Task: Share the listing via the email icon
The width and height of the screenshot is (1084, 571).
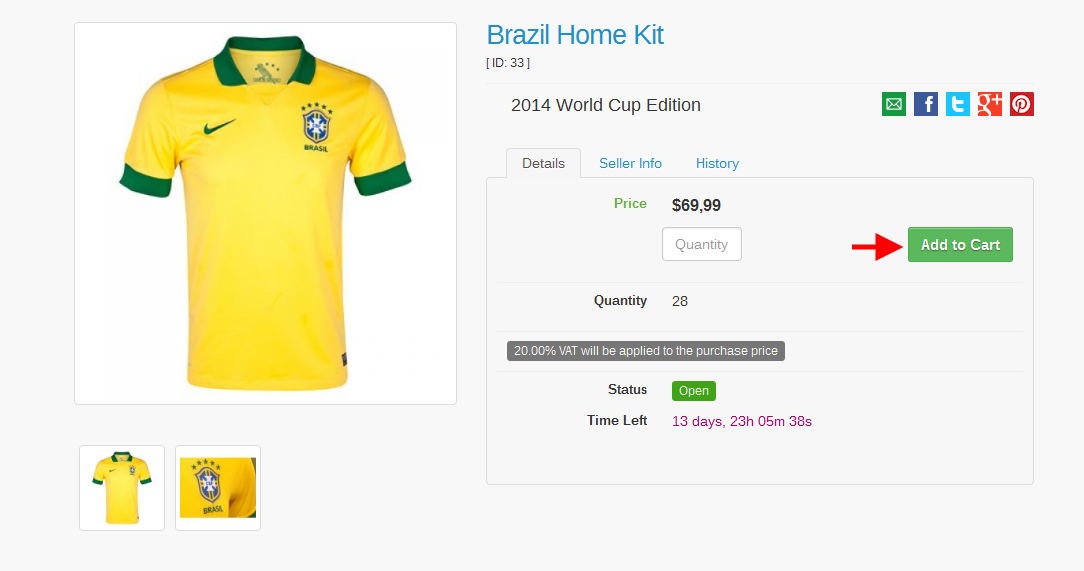Action: pos(893,104)
